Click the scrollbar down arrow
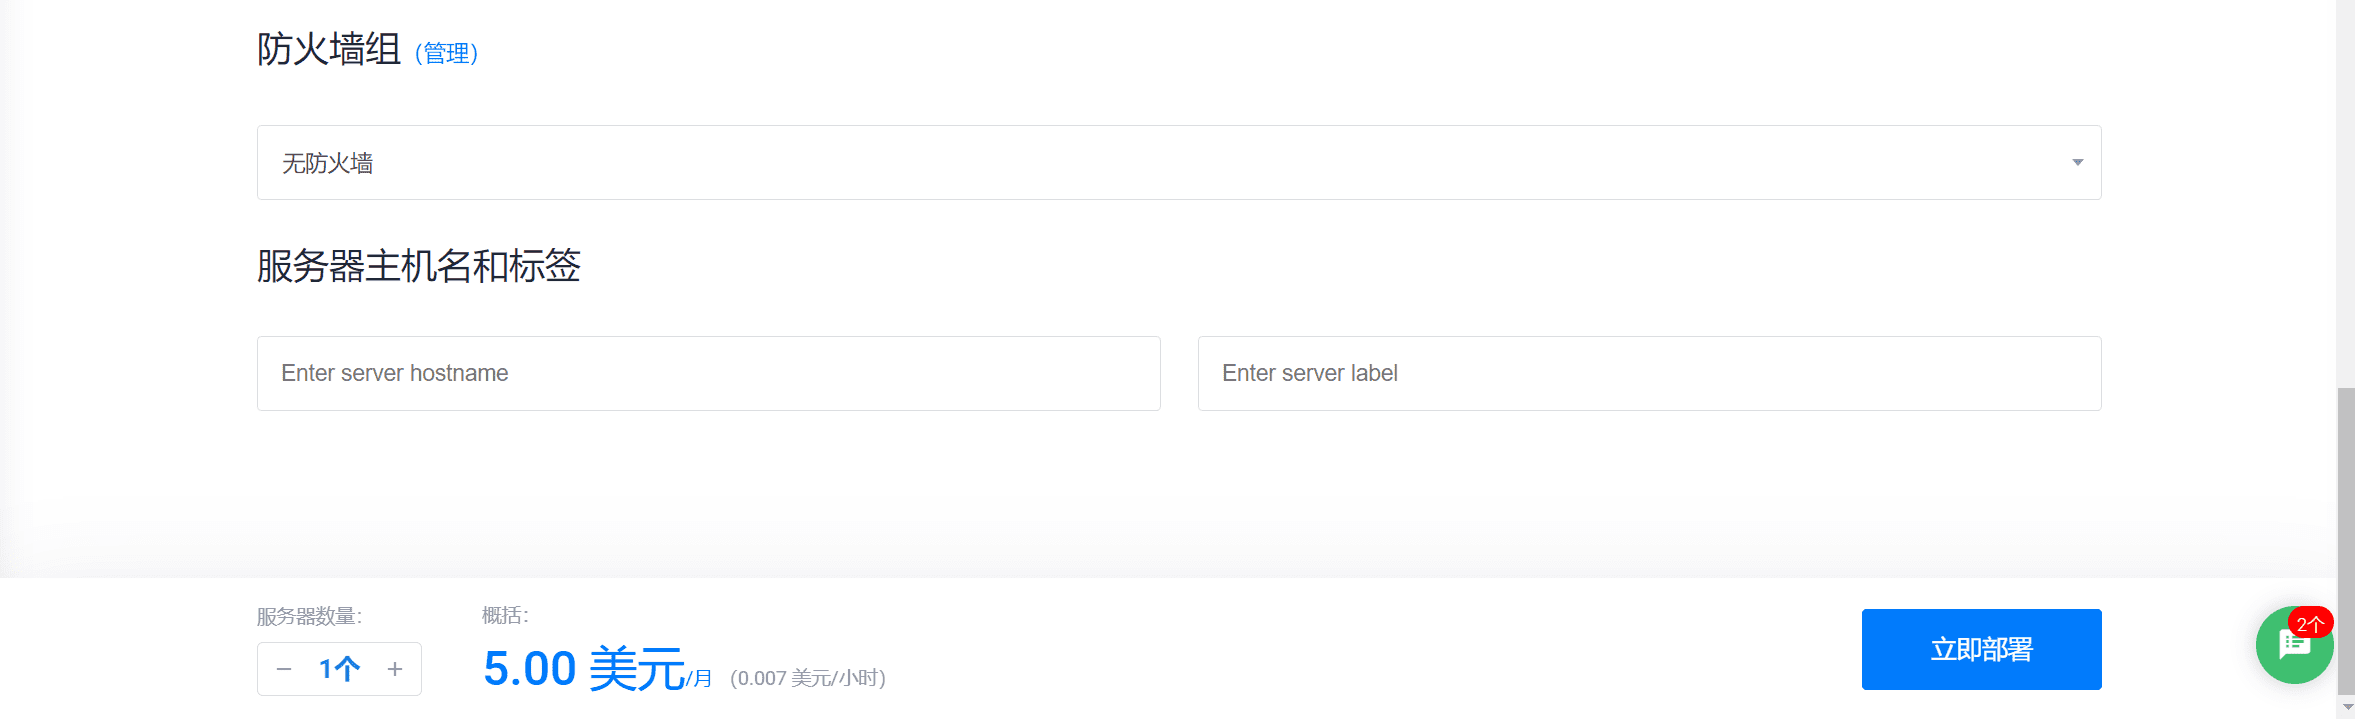2355x719 pixels. [x=2346, y=708]
